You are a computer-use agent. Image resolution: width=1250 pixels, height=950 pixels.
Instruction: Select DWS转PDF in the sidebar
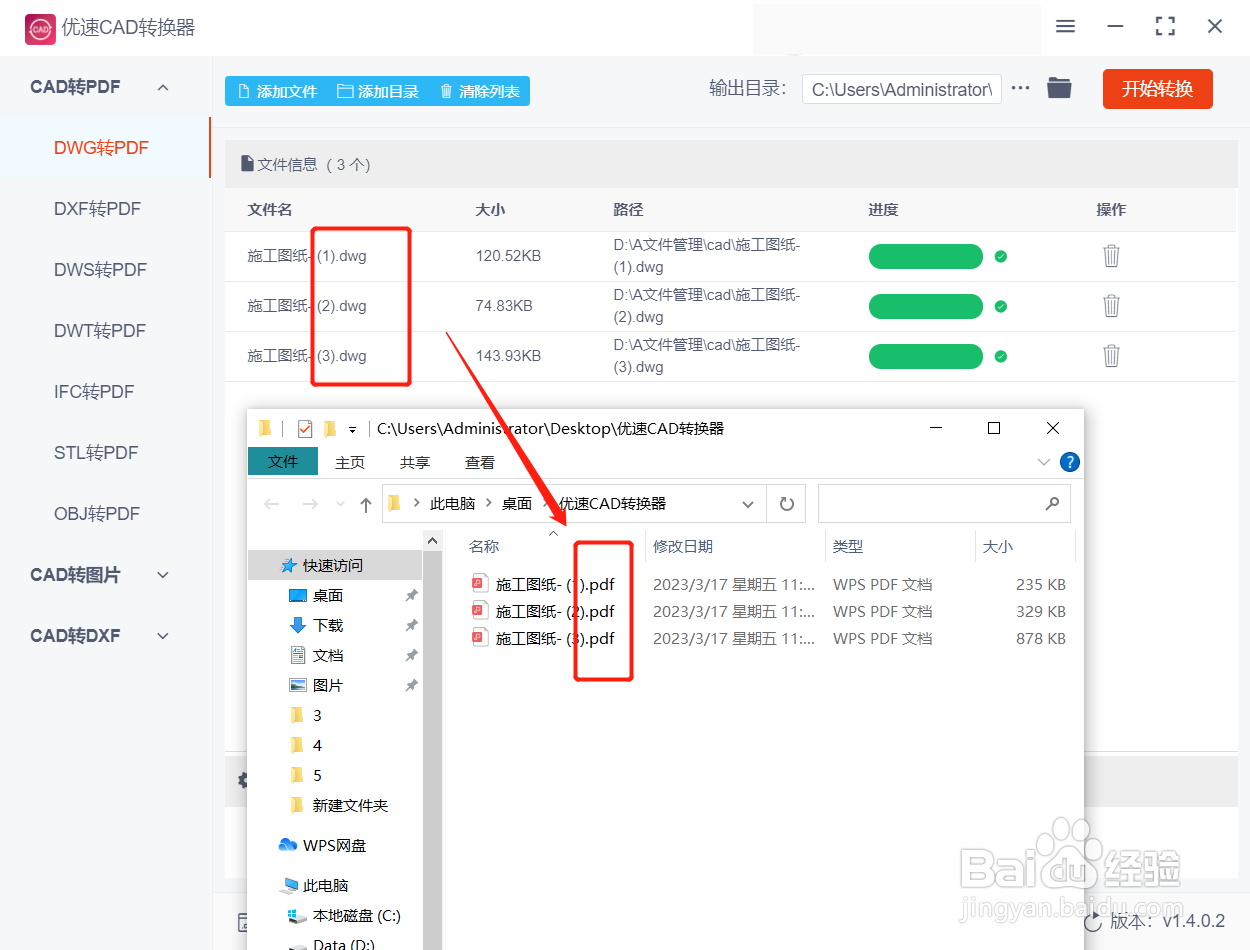(x=100, y=270)
